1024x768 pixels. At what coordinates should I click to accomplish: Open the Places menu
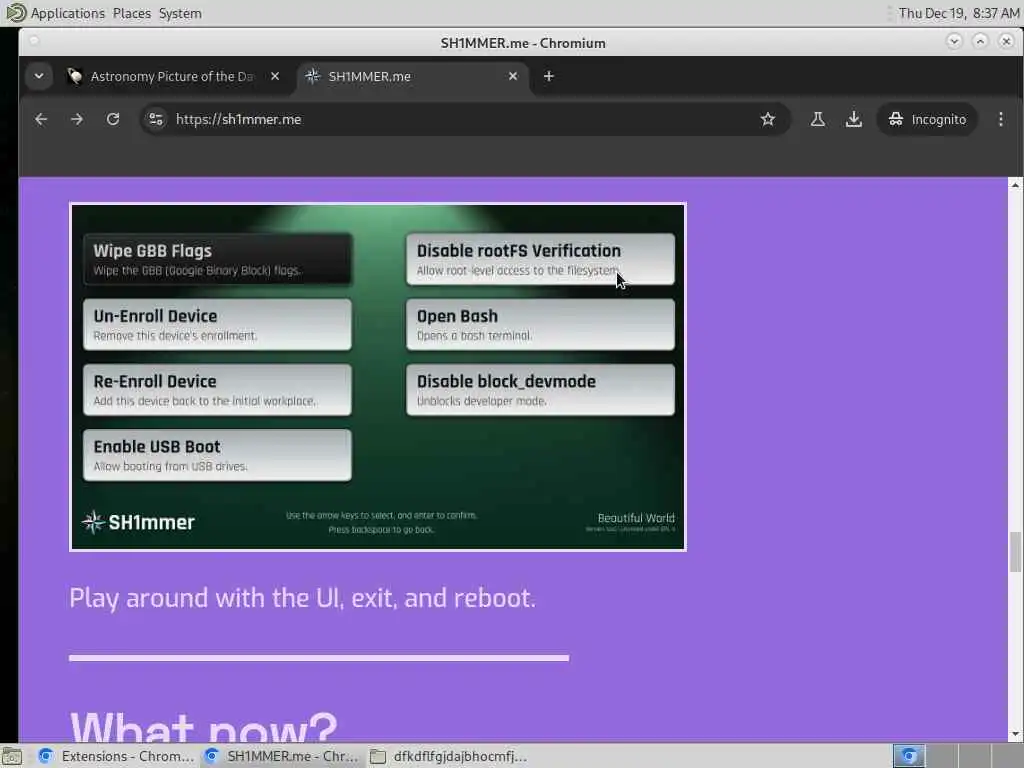point(131,13)
